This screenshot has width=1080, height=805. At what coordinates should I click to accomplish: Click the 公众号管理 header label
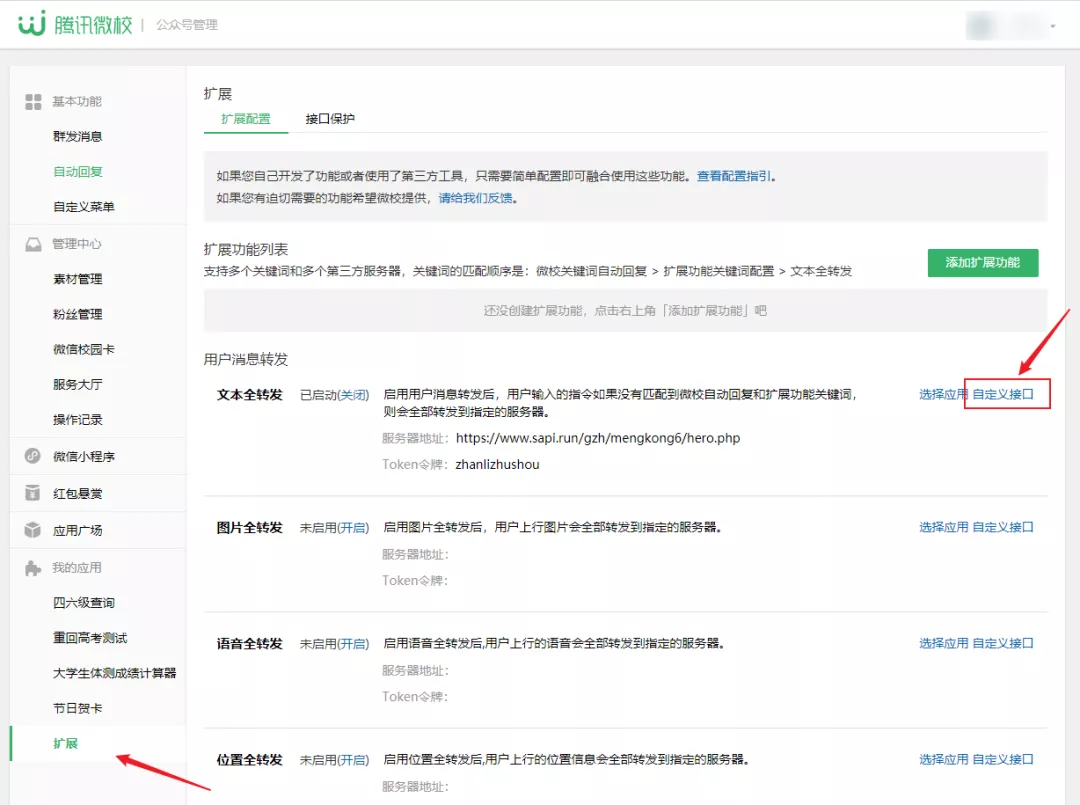point(187,25)
